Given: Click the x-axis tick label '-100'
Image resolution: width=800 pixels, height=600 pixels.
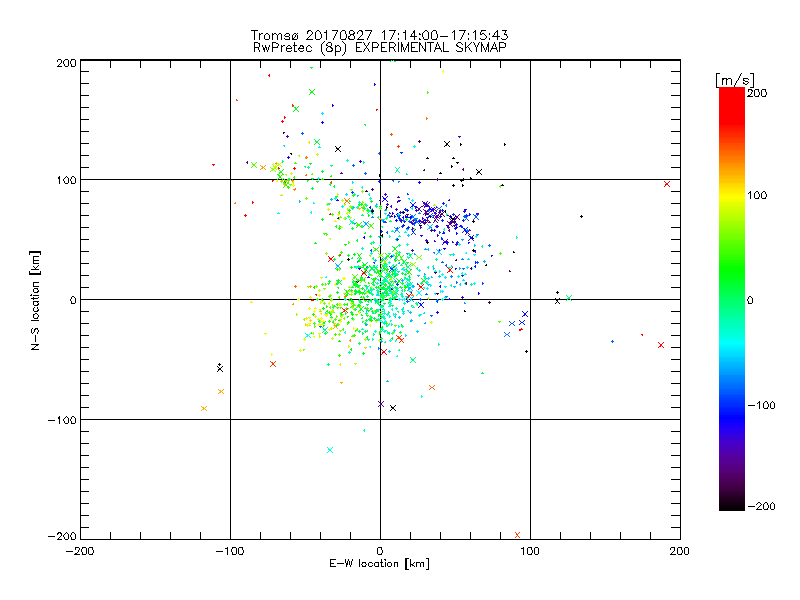Looking at the screenshot, I should click(x=230, y=552).
